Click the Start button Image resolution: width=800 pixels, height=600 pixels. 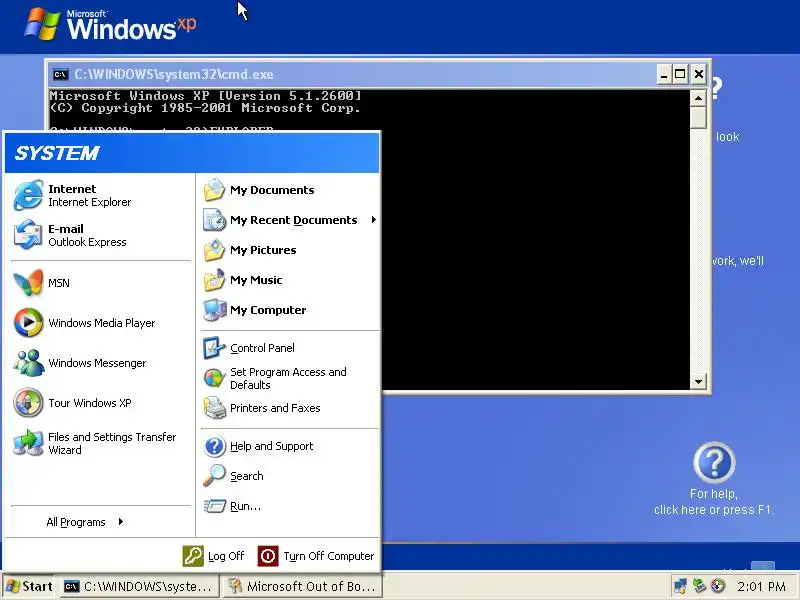[29, 586]
